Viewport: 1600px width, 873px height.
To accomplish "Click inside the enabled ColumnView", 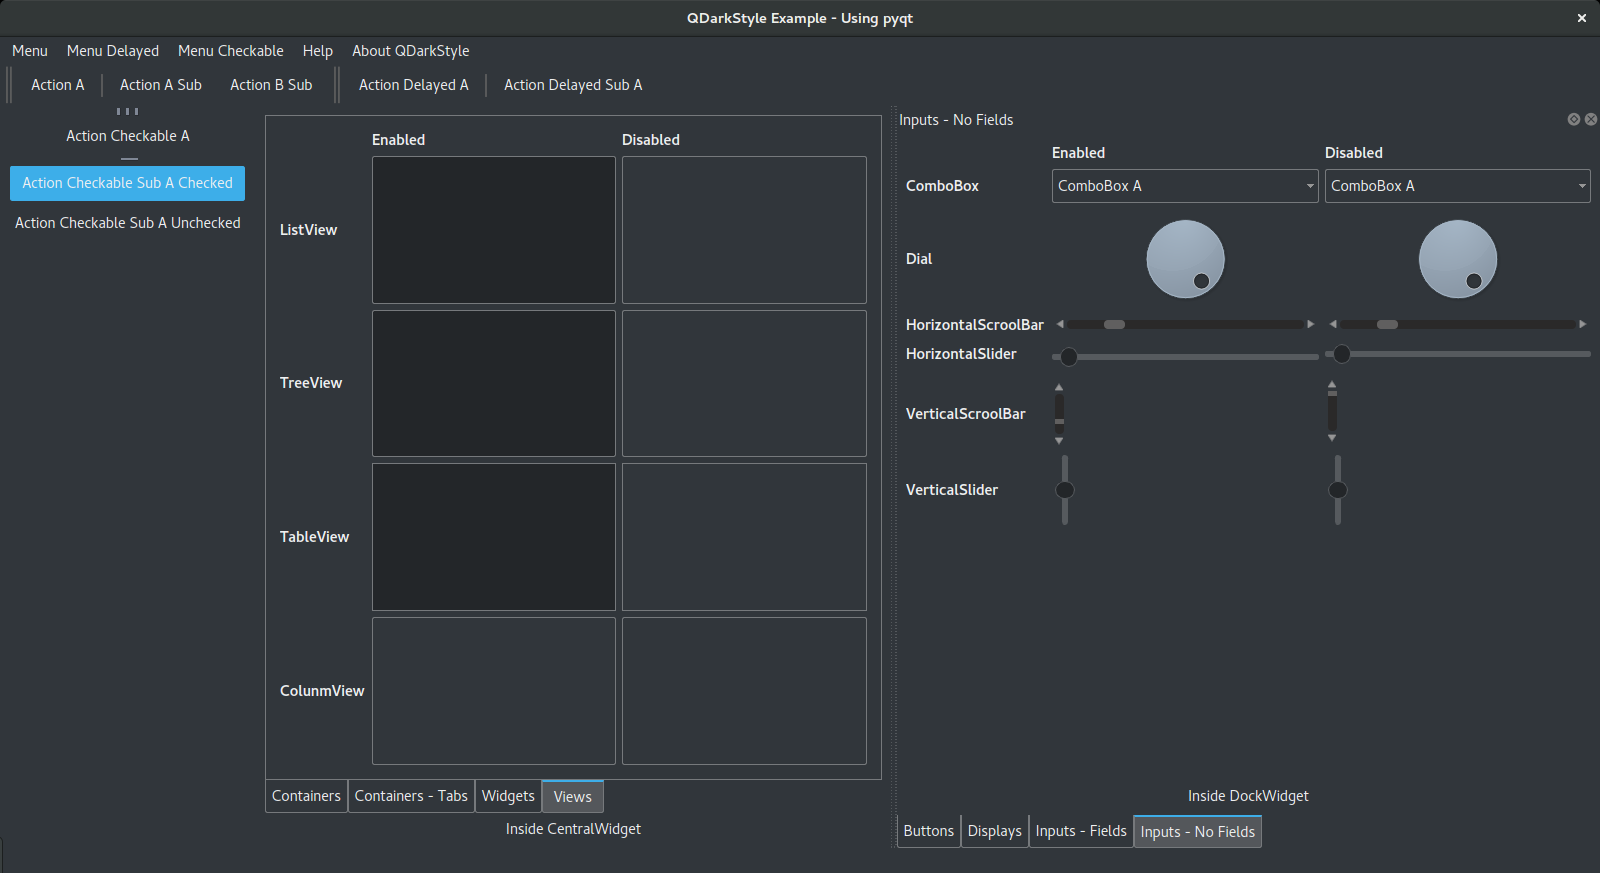I will click(494, 691).
